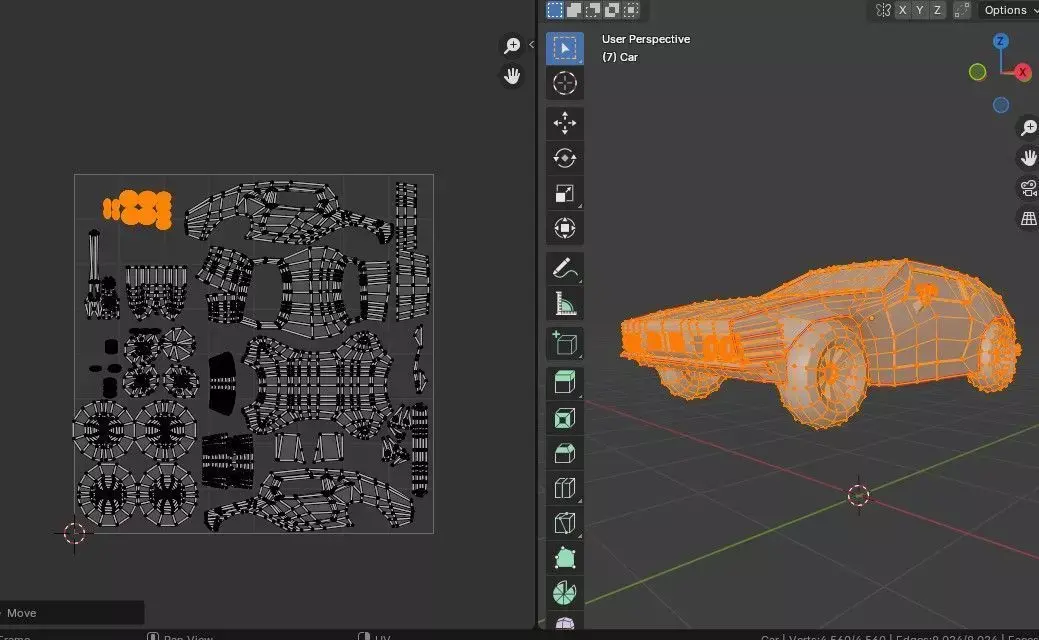The width and height of the screenshot is (1039, 640).
Task: Click the green Y axis gizmo ball
Action: (977, 72)
